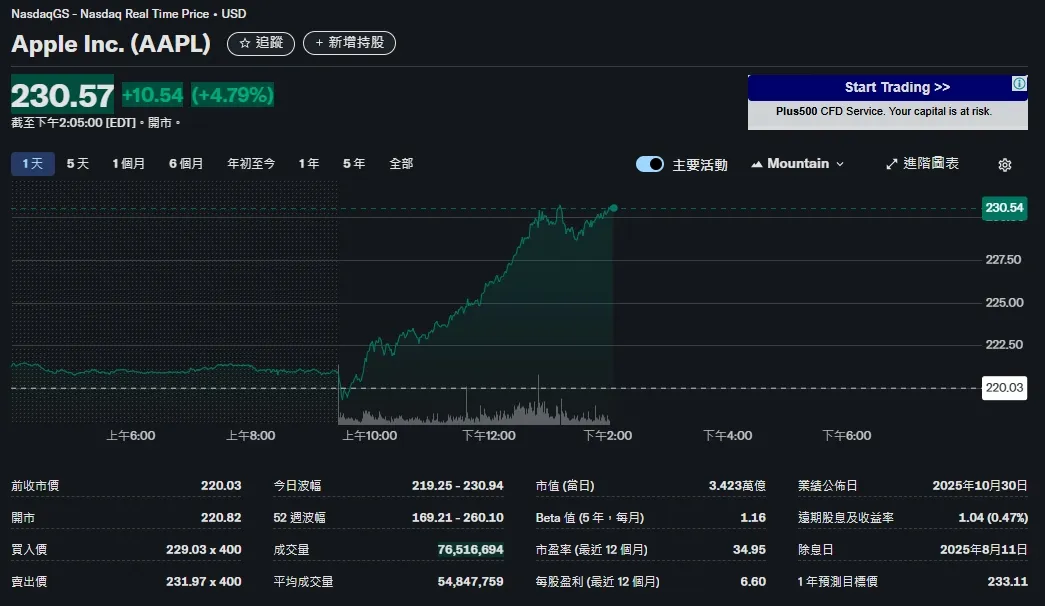Click the 233.11 one-year target value
The width and height of the screenshot is (1045, 606).
pos(1008,582)
